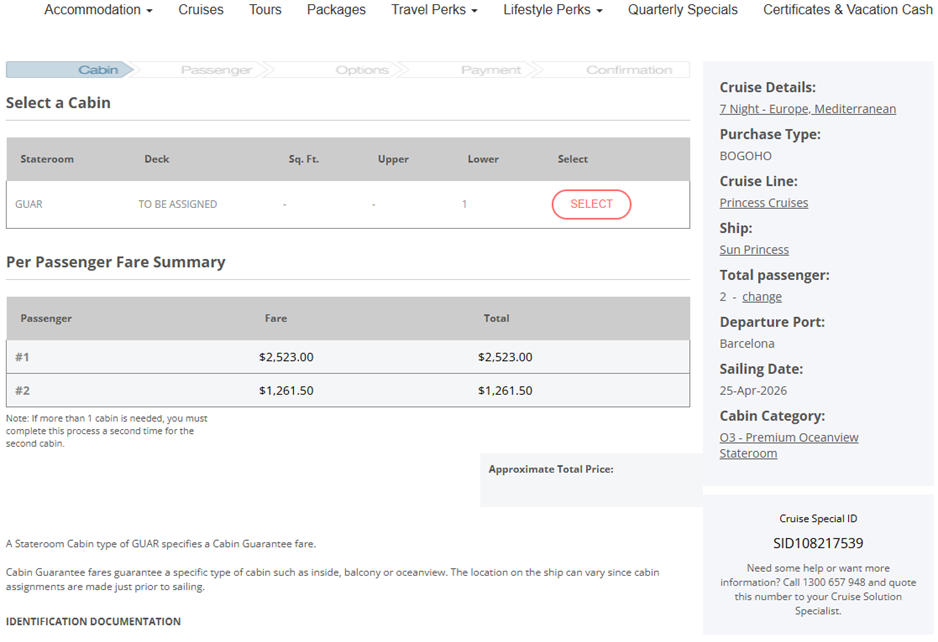Click the 7 Night Europe Mediterranean link

[x=807, y=109]
